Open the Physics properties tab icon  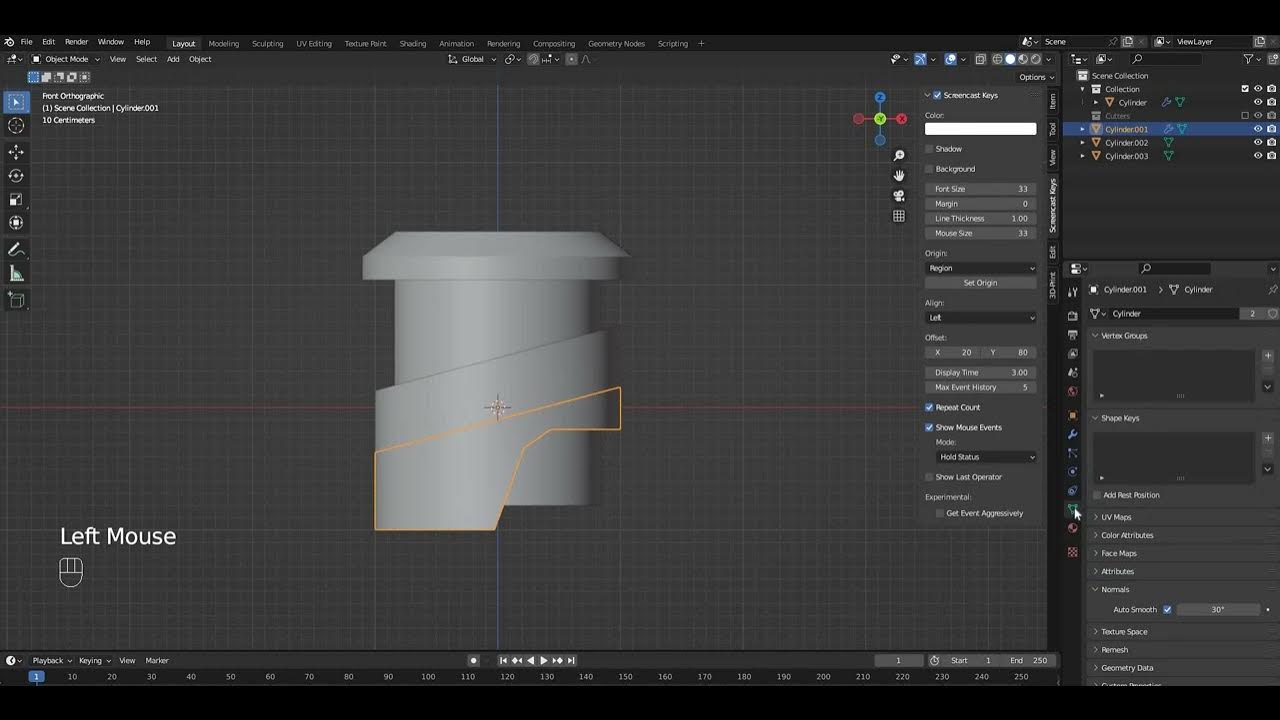[1073, 472]
